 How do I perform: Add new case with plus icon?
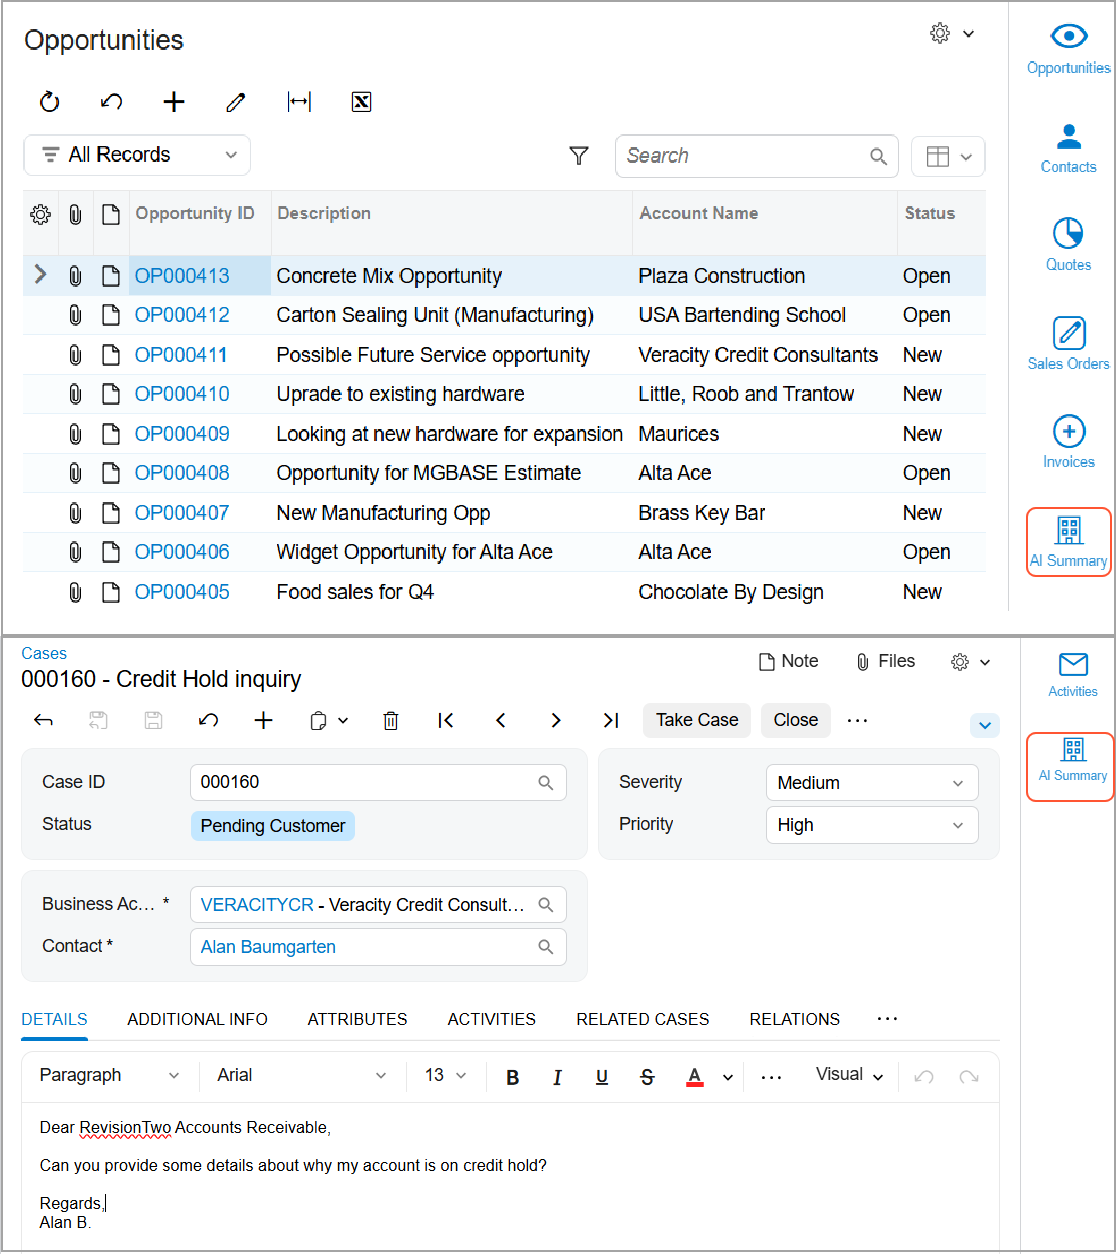[264, 720]
